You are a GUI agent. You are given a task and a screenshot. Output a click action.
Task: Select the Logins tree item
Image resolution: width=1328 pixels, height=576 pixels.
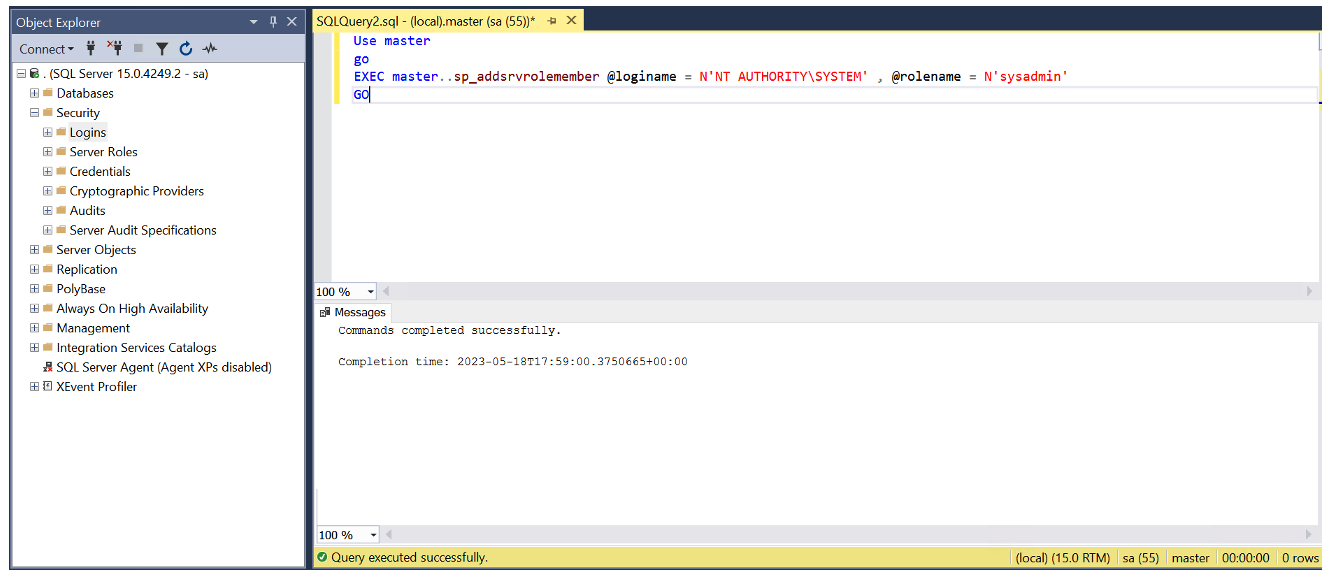click(88, 132)
